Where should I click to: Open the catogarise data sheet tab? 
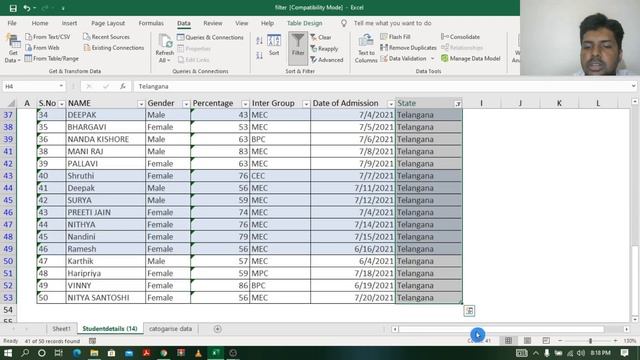point(171,329)
